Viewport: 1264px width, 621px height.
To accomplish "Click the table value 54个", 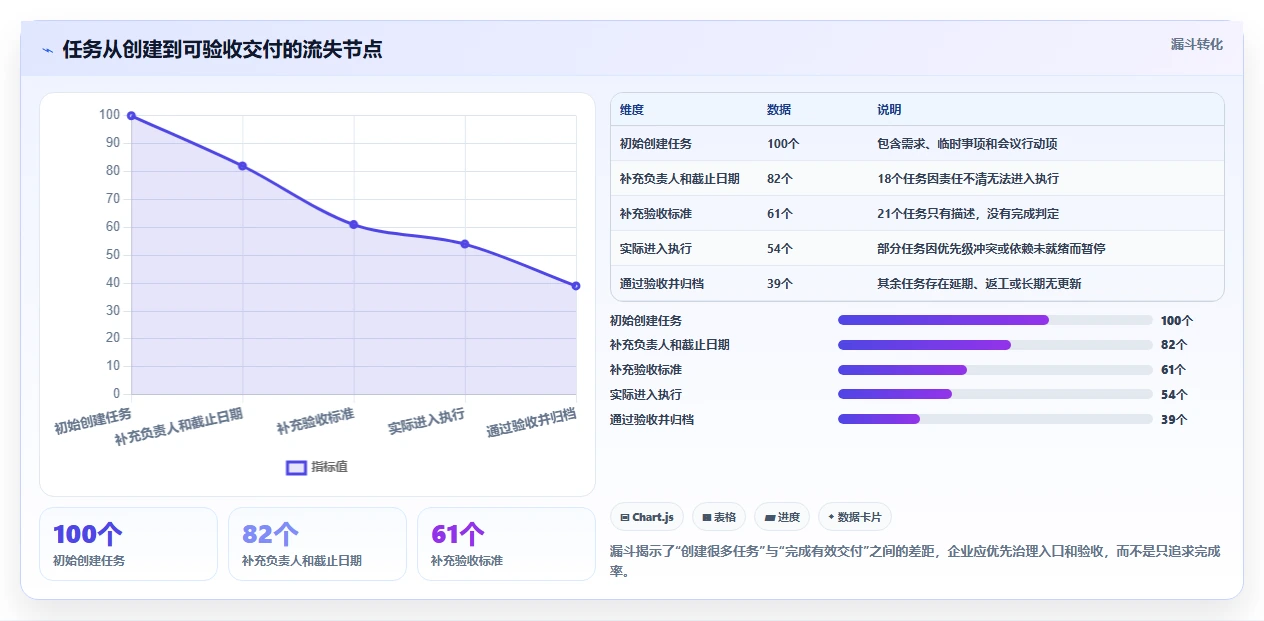I will (x=780, y=249).
